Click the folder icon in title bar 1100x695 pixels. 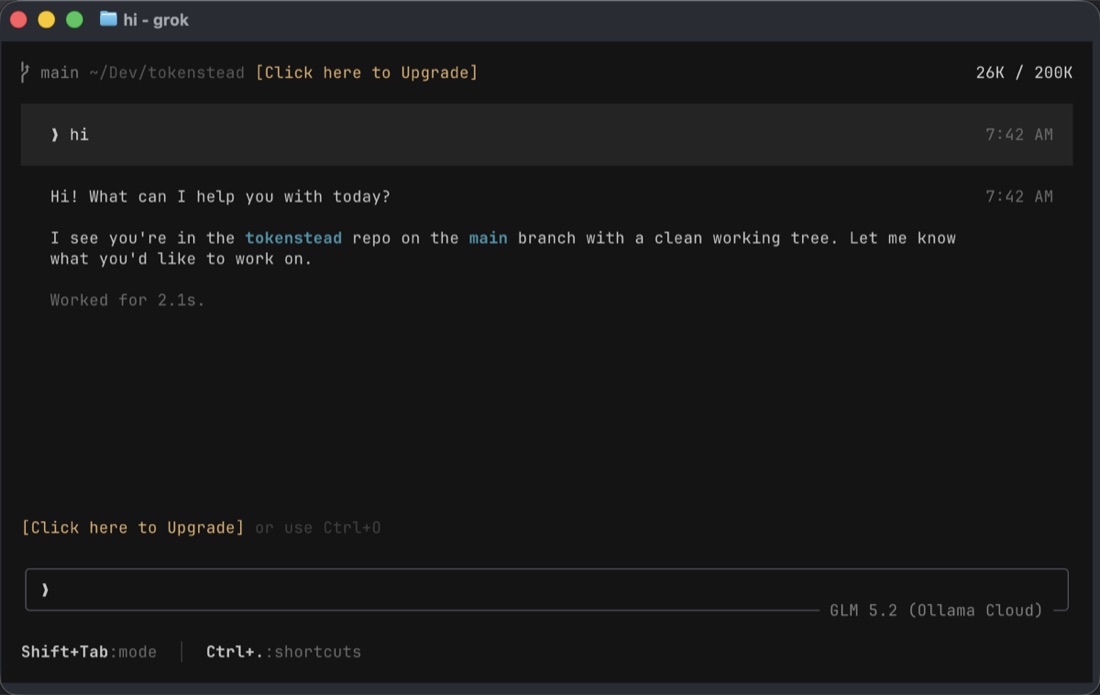click(108, 19)
